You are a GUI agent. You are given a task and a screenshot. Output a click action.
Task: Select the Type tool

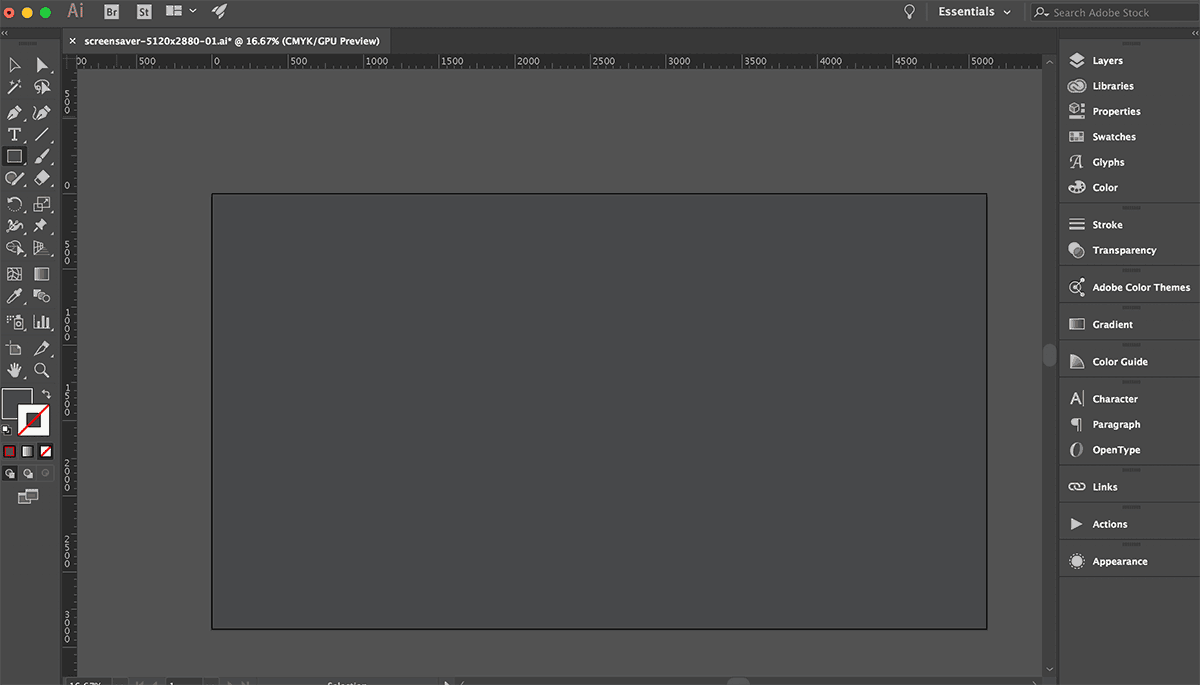[x=14, y=135]
